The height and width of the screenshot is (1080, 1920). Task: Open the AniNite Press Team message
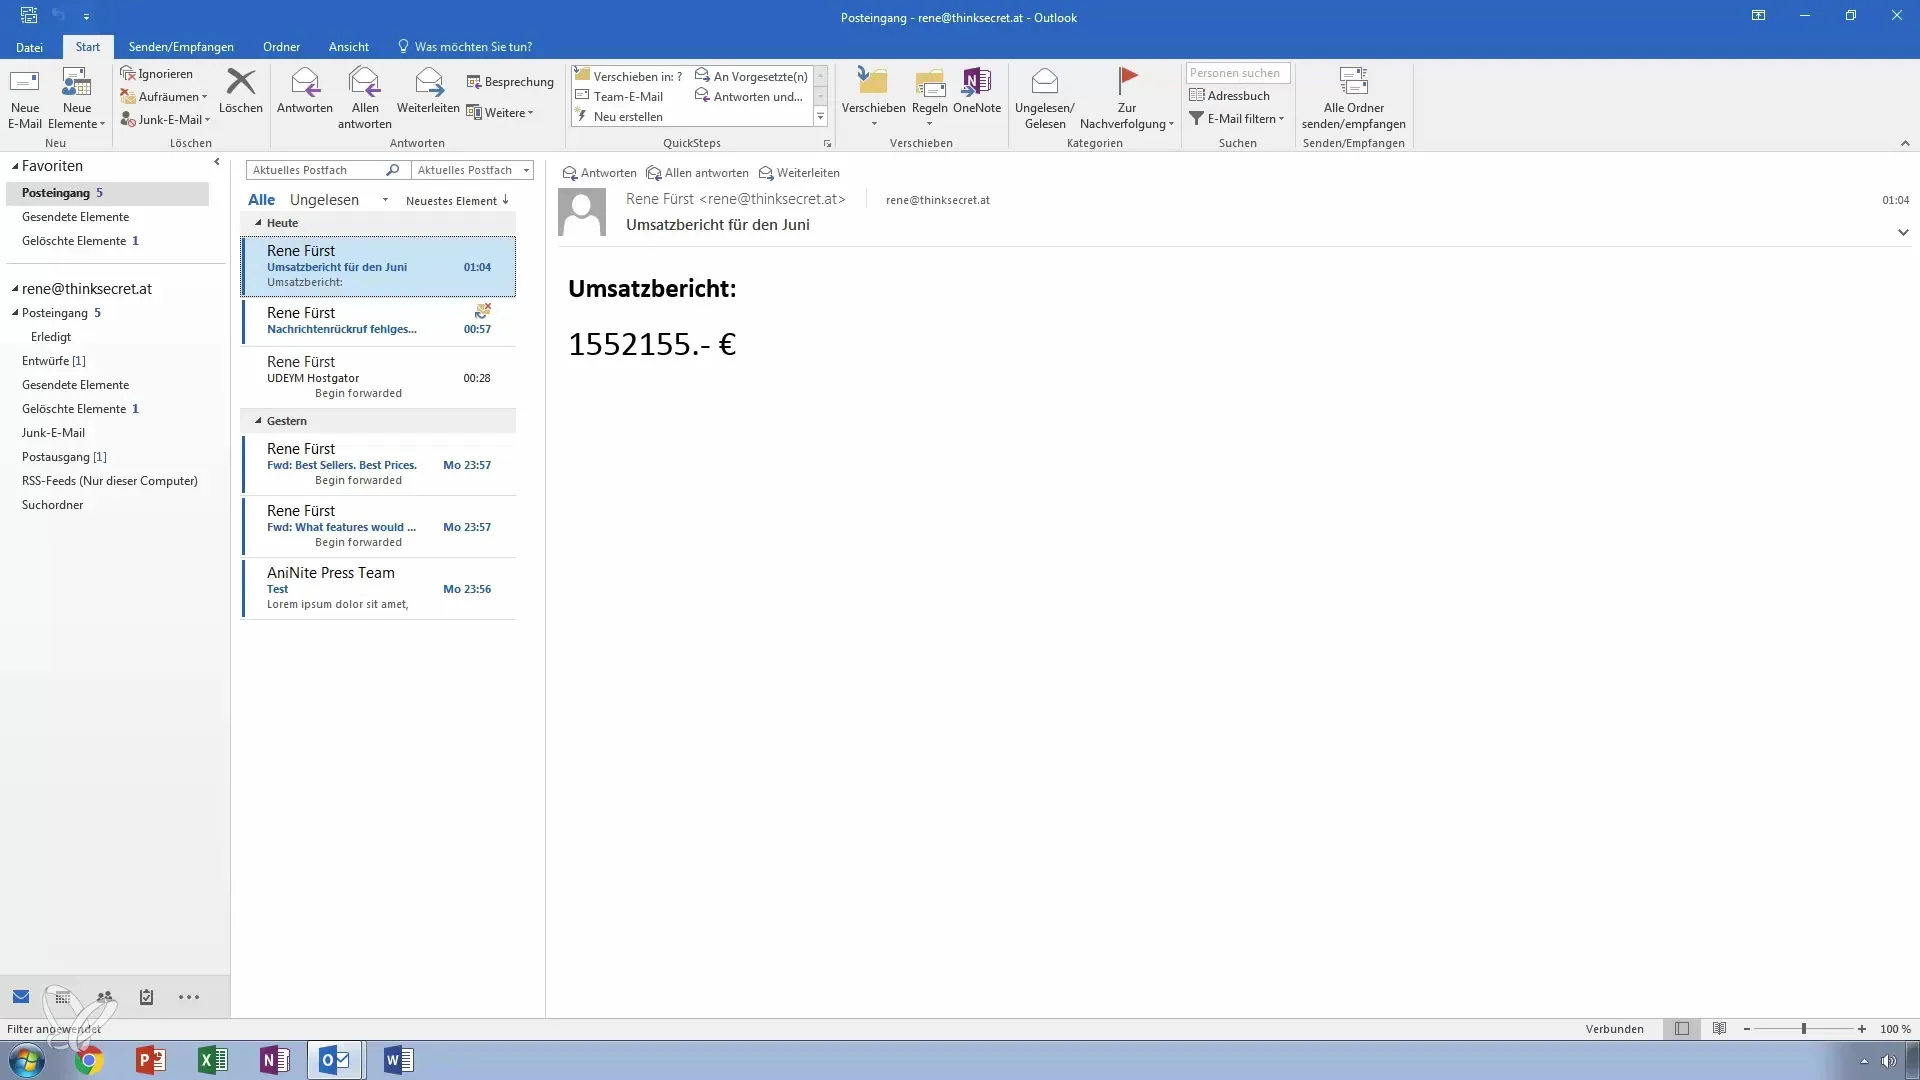[x=378, y=588]
